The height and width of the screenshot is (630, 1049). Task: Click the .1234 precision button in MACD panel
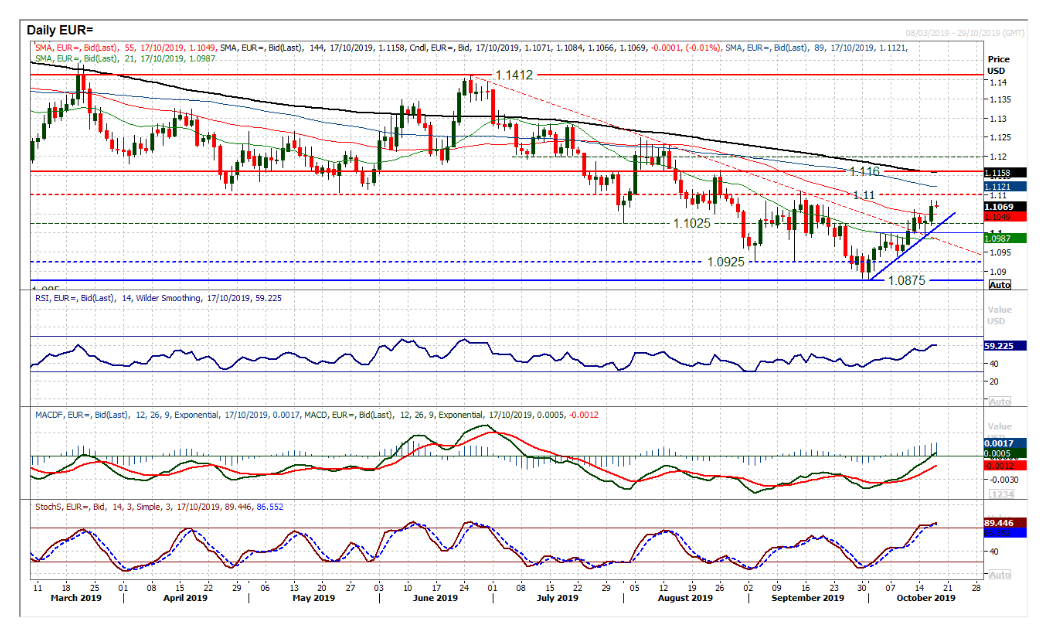tap(999, 493)
